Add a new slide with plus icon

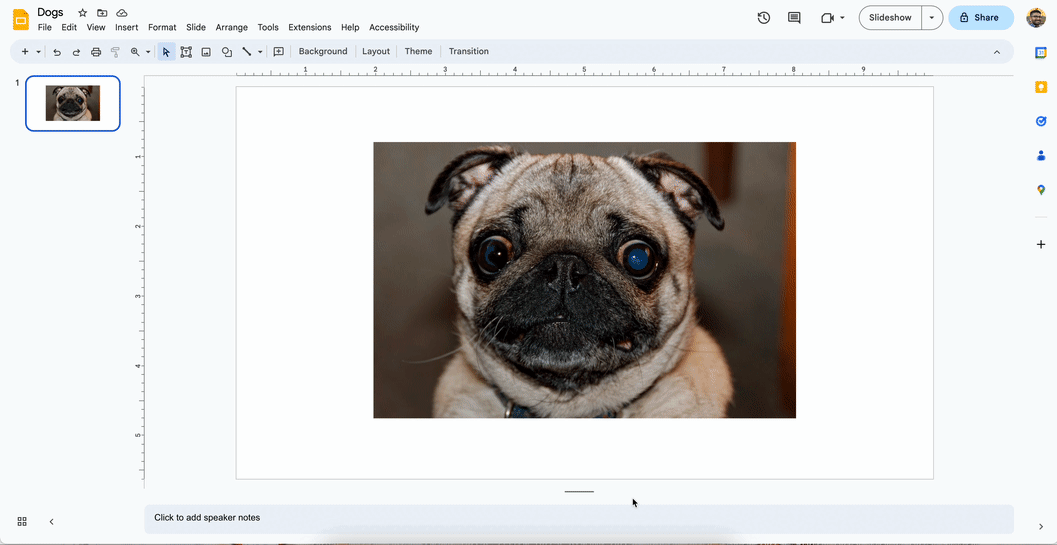coord(25,51)
